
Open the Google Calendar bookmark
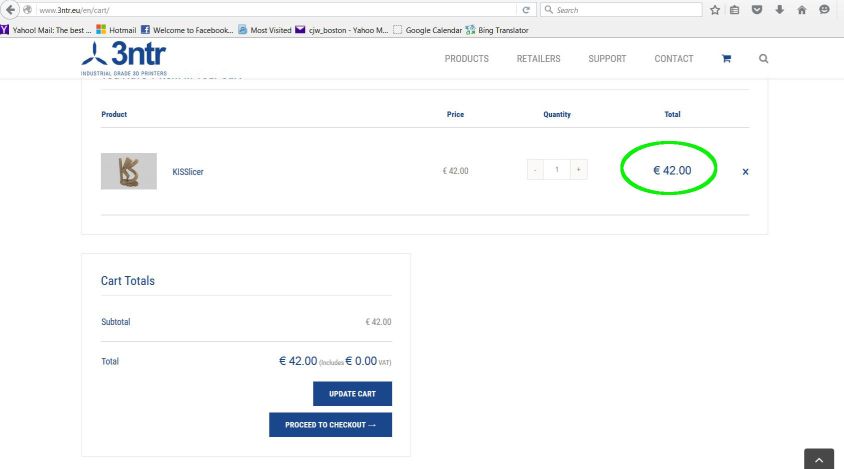pyautogui.click(x=428, y=30)
